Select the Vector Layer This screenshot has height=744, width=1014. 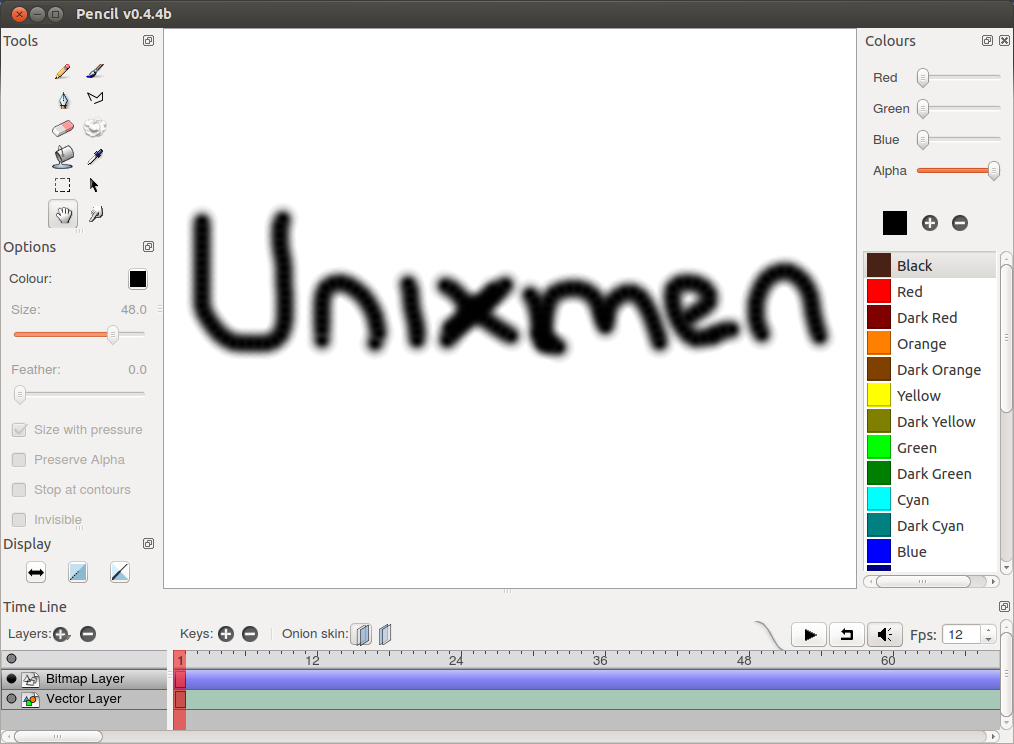point(83,699)
